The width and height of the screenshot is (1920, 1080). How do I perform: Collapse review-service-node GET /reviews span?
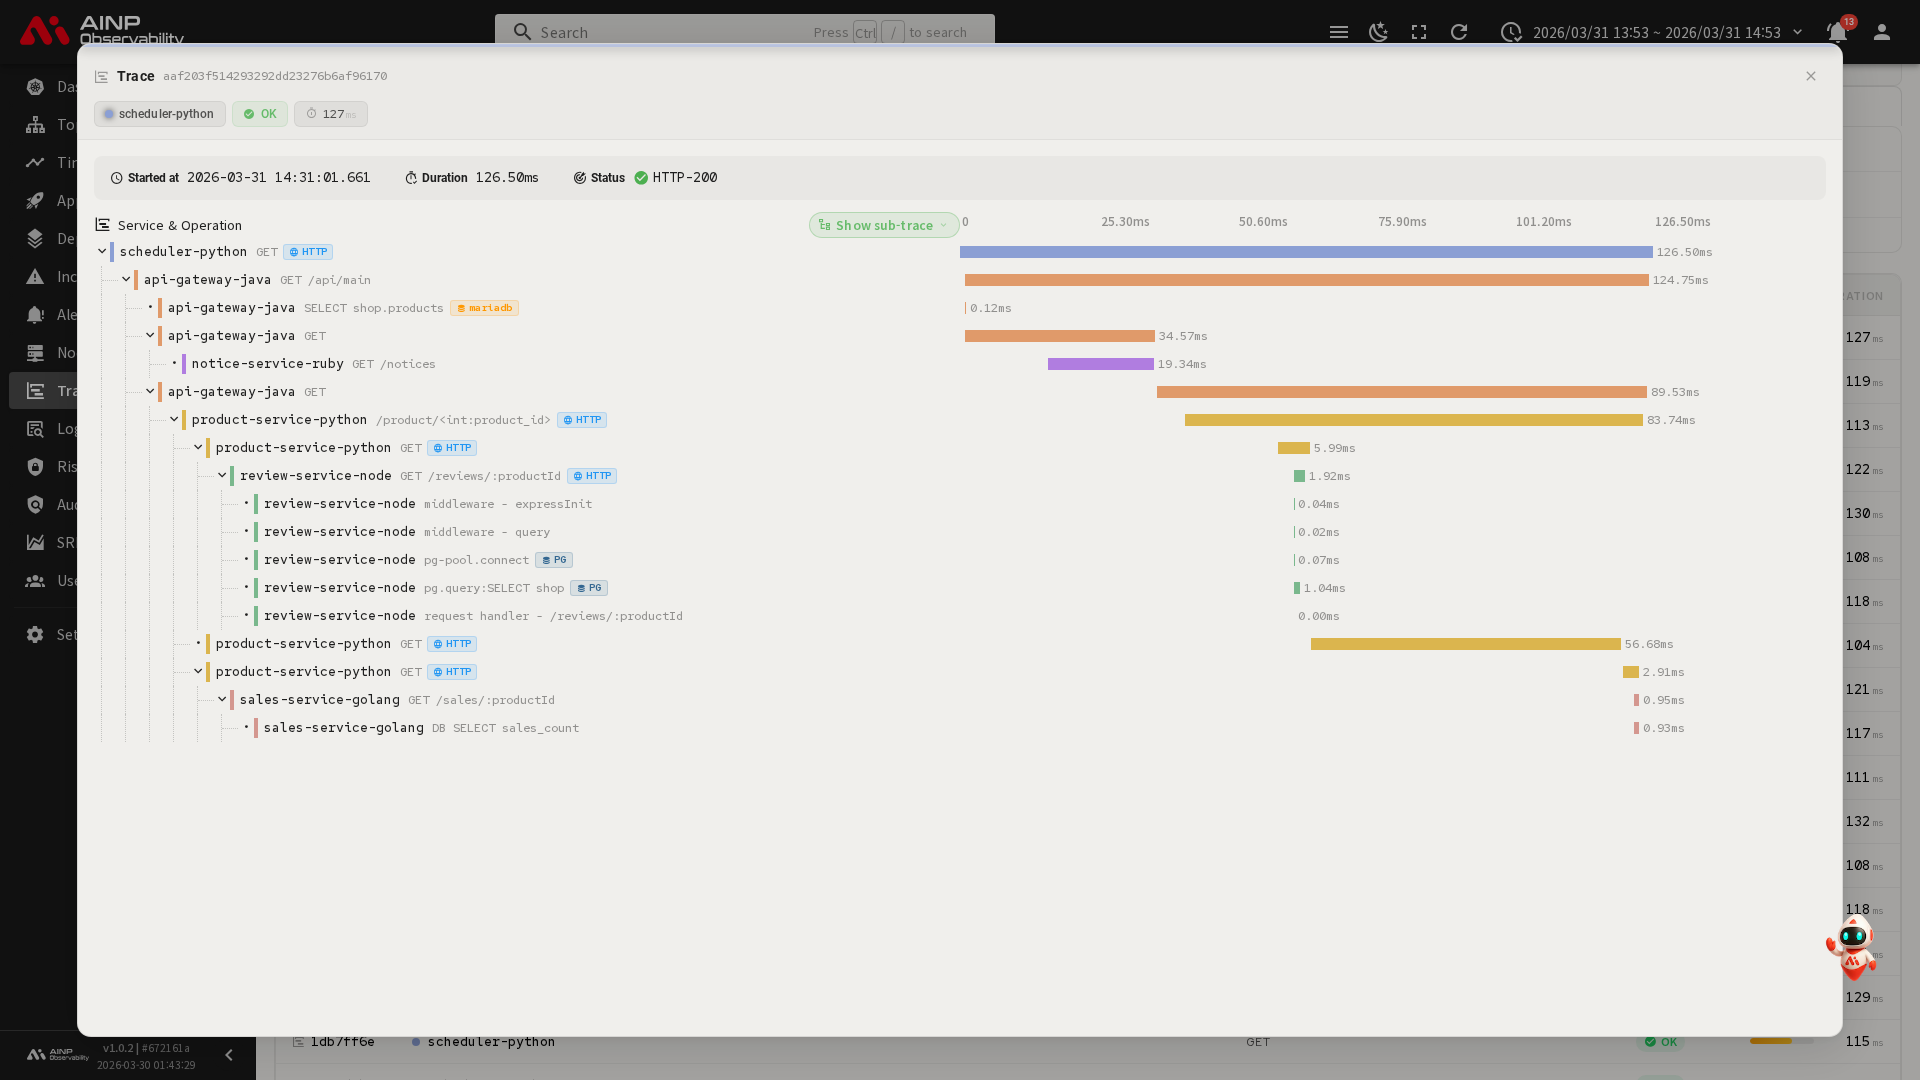222,476
